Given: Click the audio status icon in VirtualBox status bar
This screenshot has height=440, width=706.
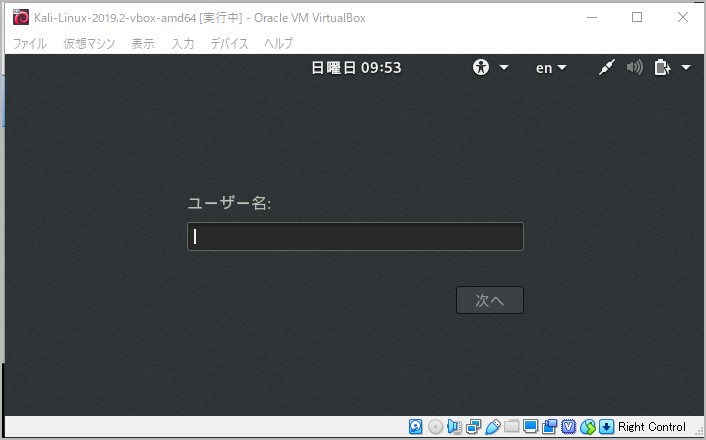Looking at the screenshot, I should [x=454, y=426].
